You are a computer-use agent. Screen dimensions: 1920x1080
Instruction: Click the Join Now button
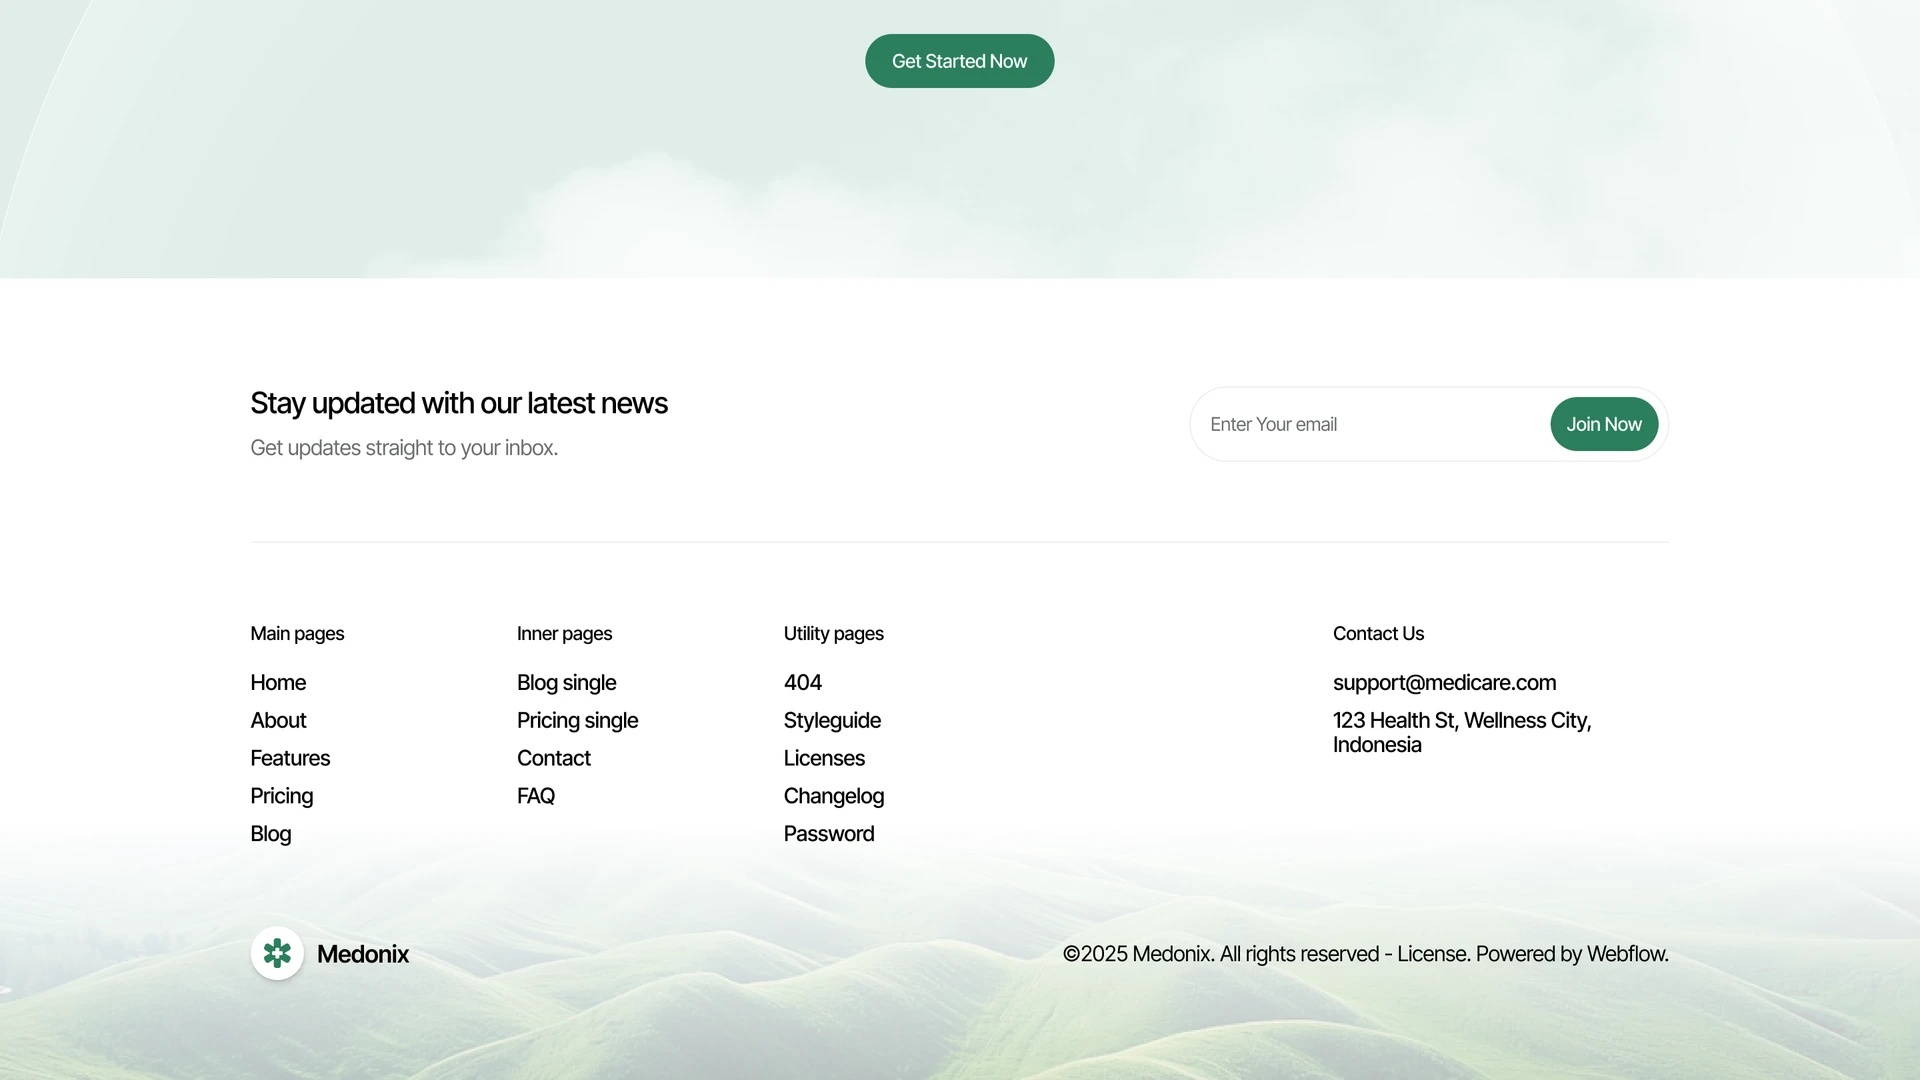[1603, 424]
